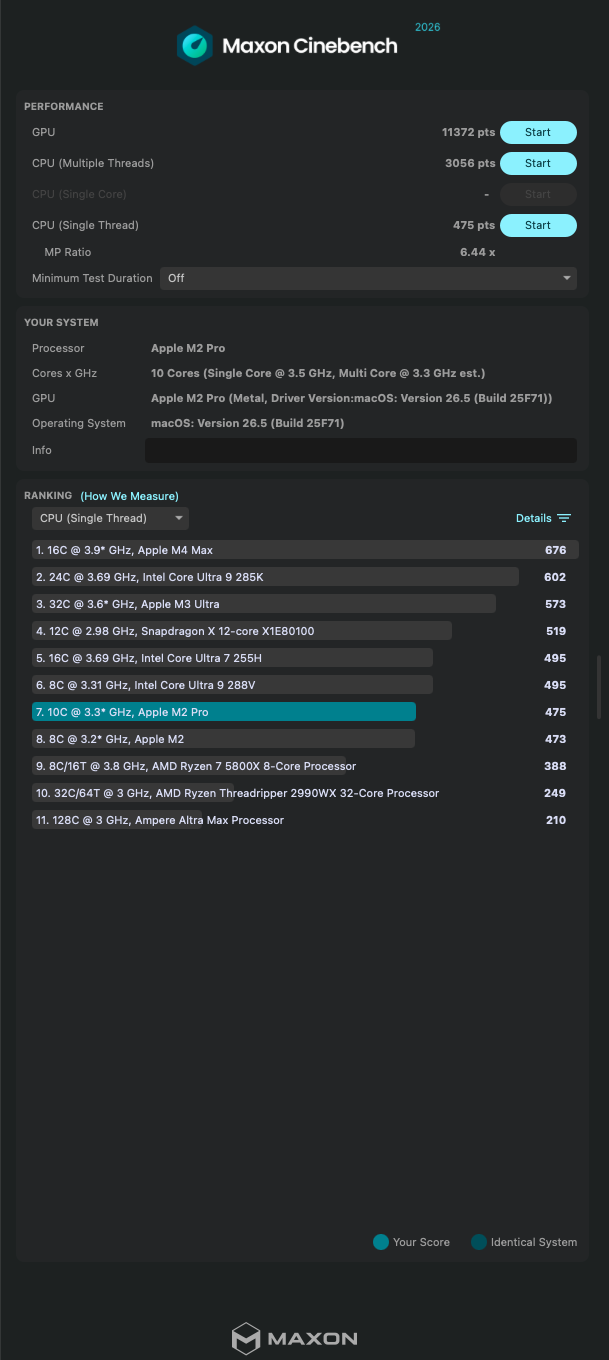Screen dimensions: 609x1360
Task: Open the CPU (Single Thread) ranking dropdown
Action: [x=110, y=518]
